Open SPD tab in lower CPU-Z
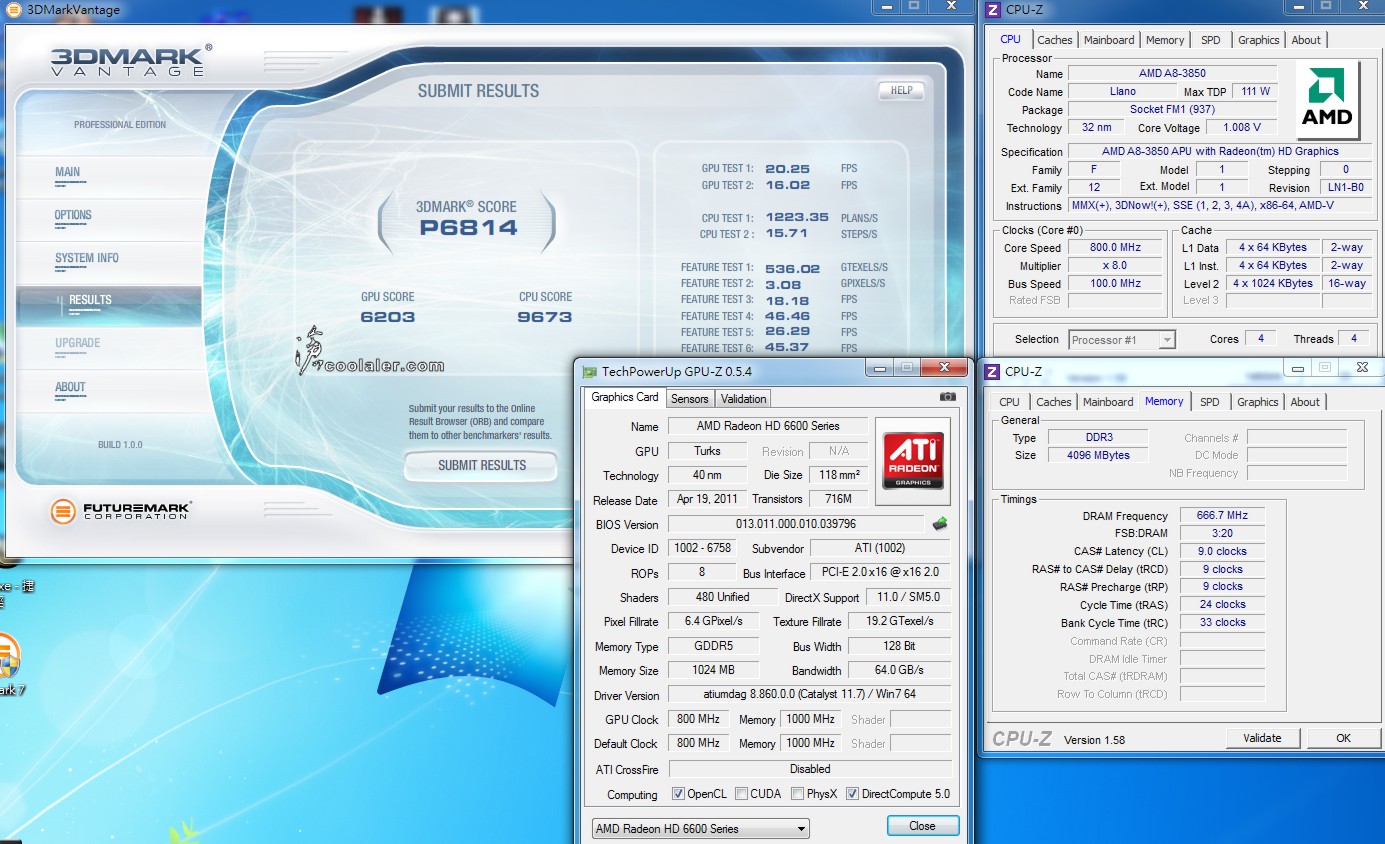The height and width of the screenshot is (844, 1385). click(1209, 402)
